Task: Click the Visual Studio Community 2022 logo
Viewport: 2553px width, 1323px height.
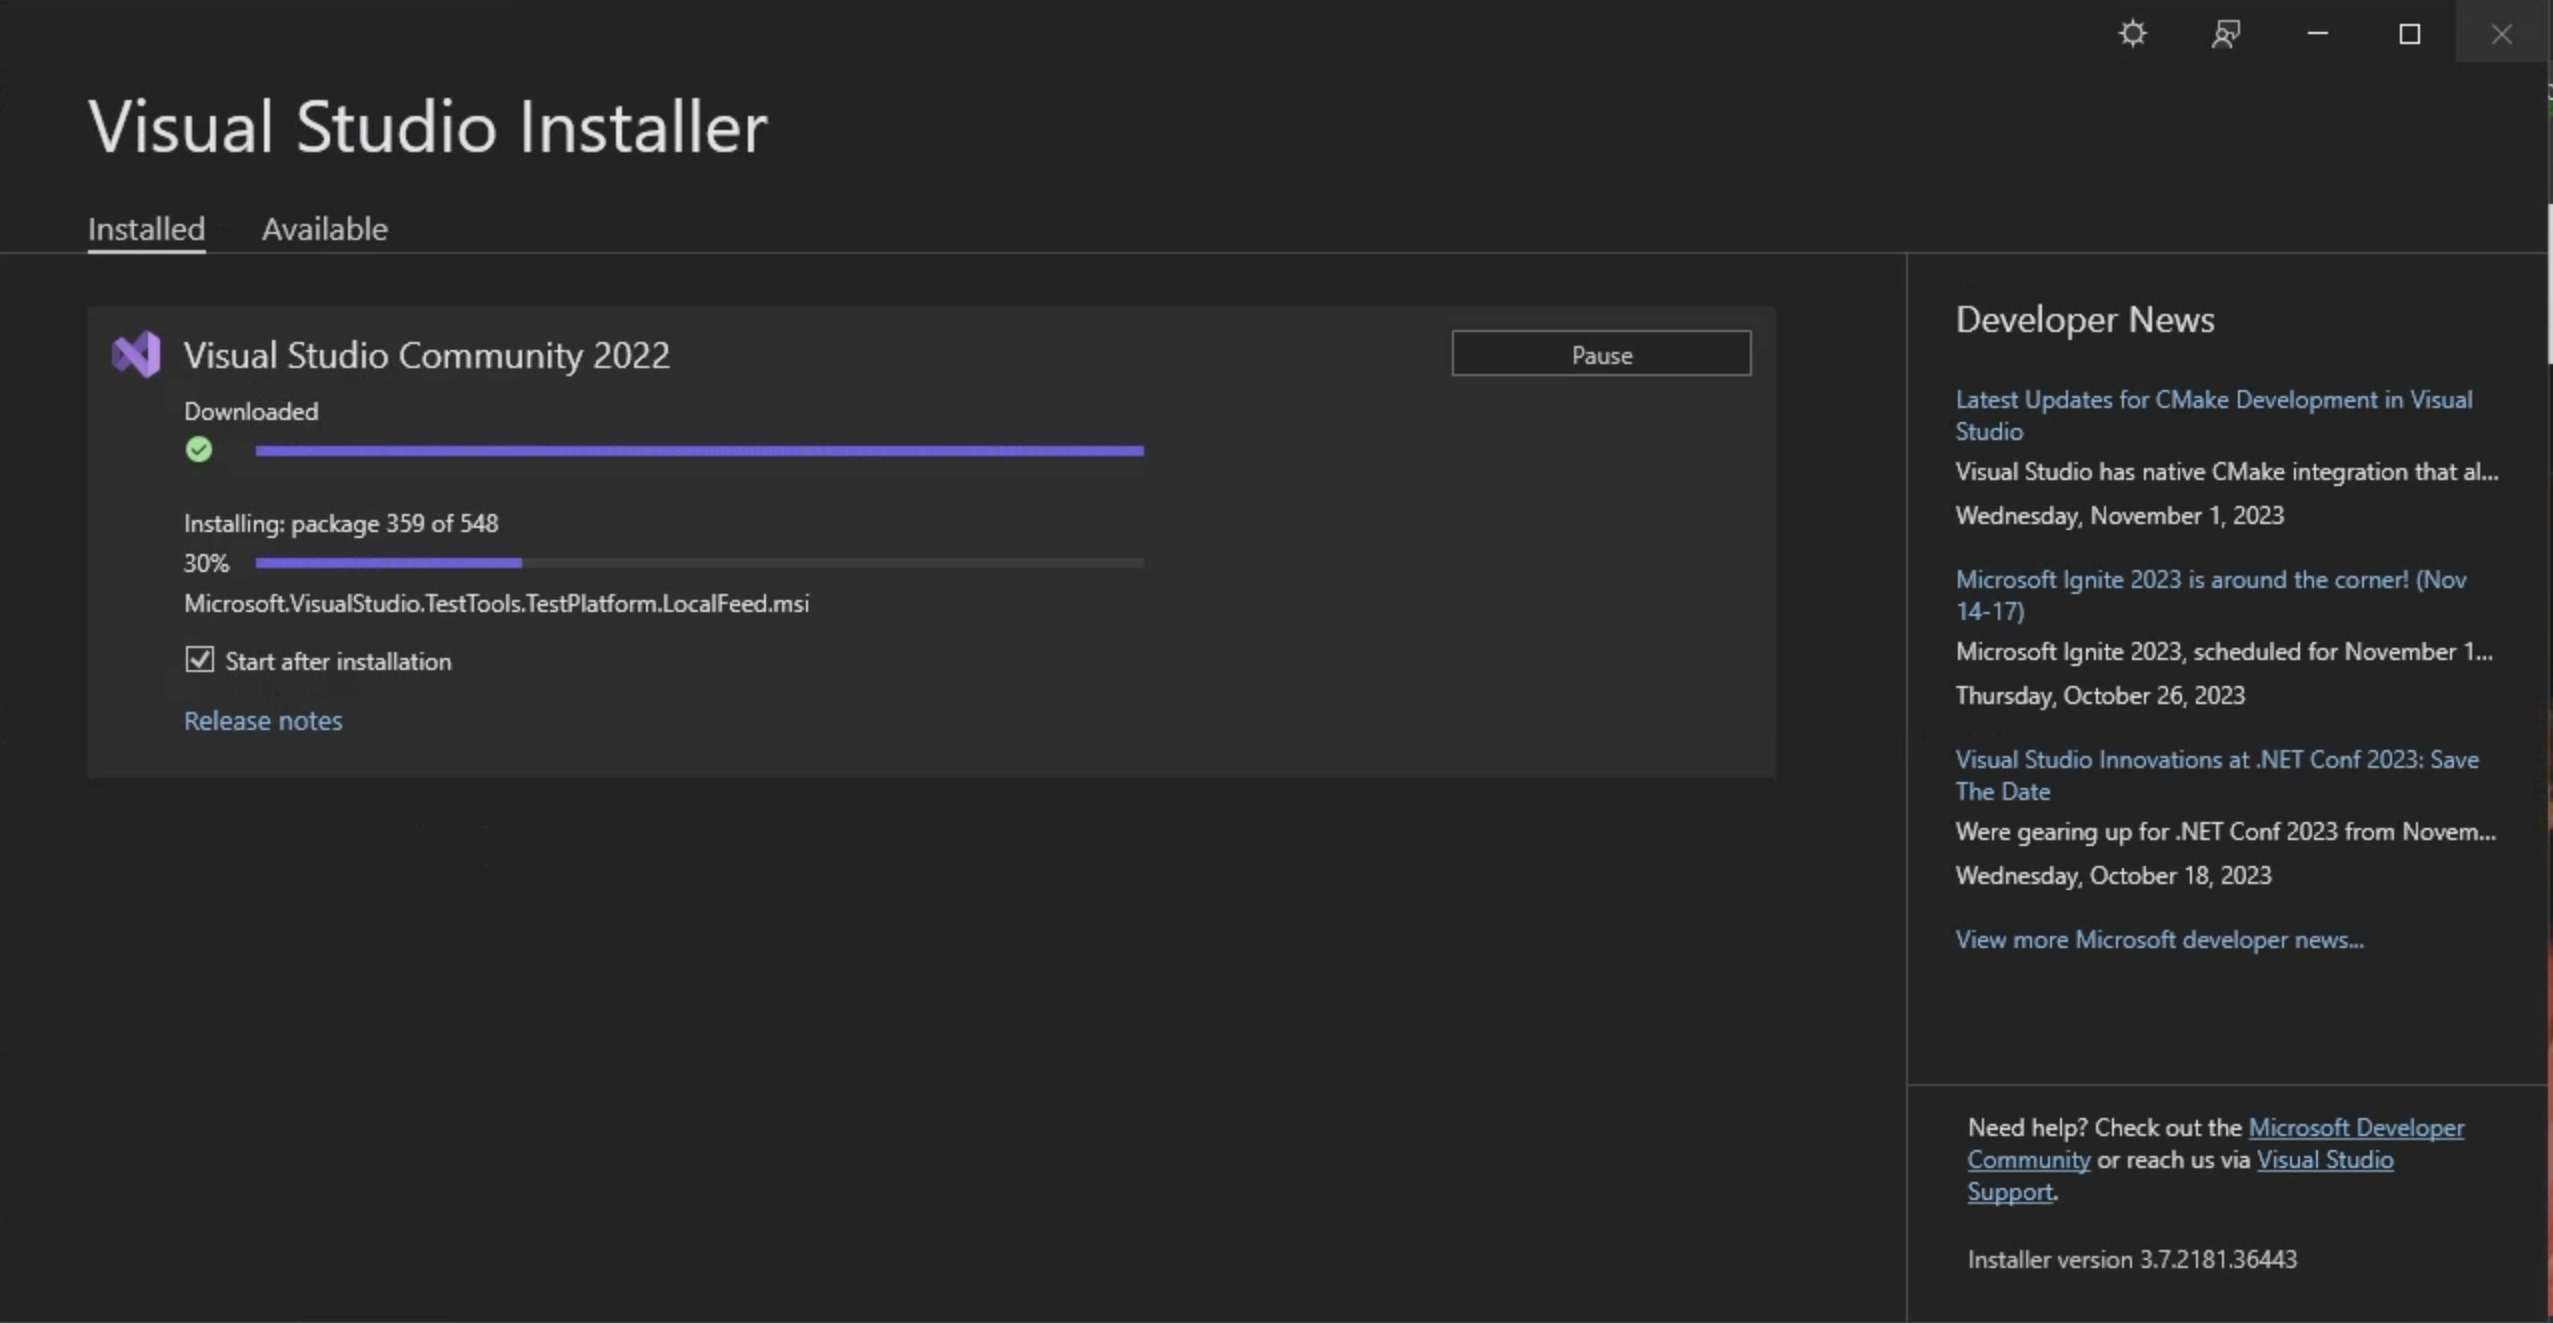Action: pyautogui.click(x=135, y=354)
